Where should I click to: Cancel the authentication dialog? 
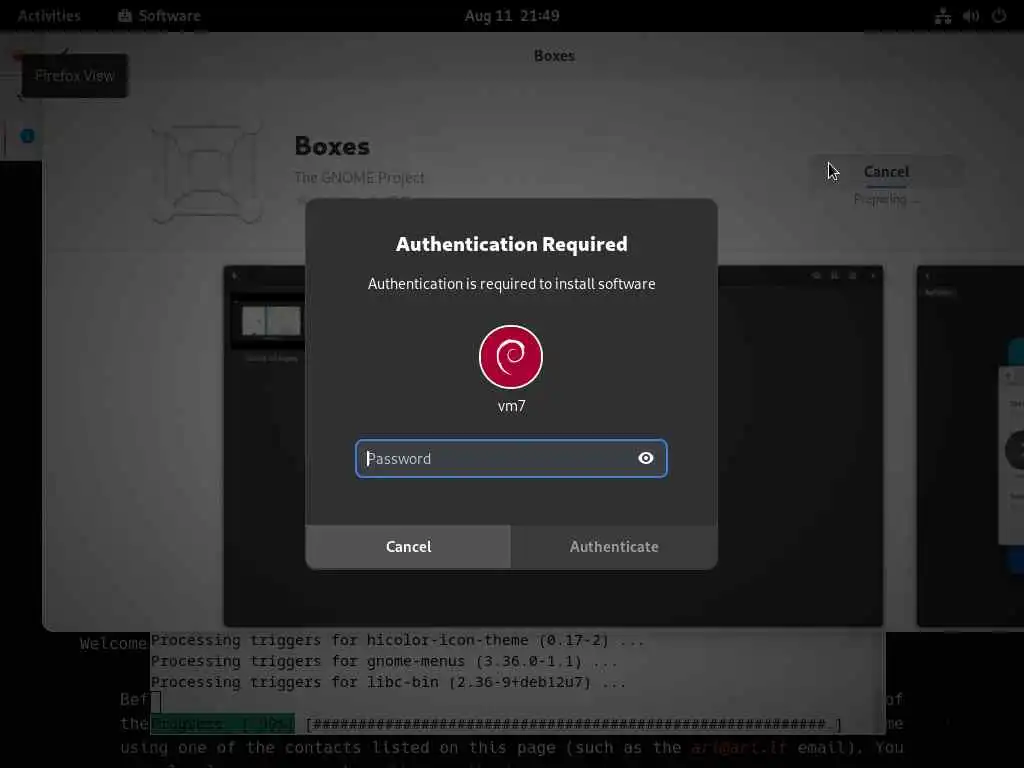(x=408, y=547)
